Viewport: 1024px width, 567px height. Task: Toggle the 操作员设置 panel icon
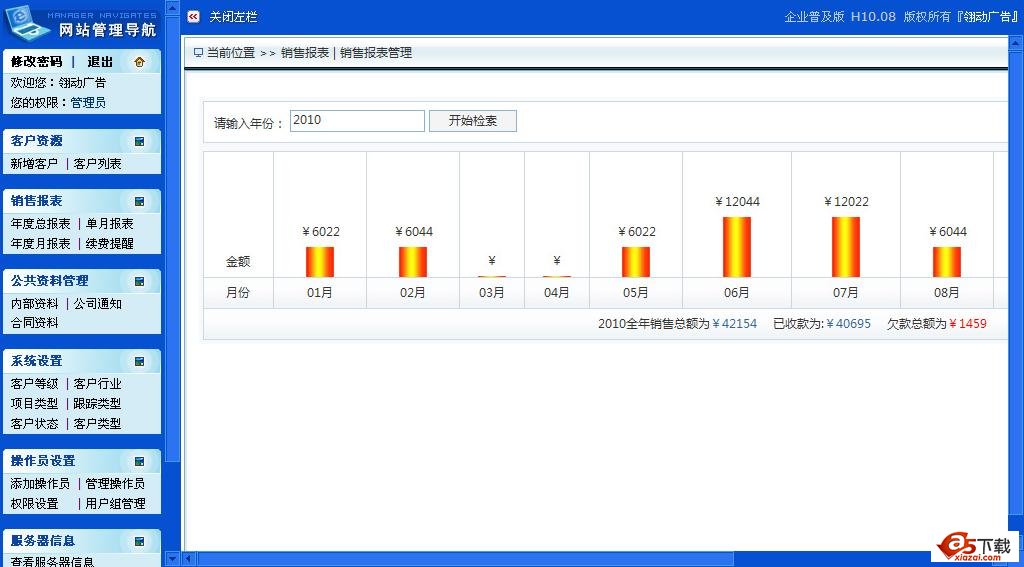139,461
